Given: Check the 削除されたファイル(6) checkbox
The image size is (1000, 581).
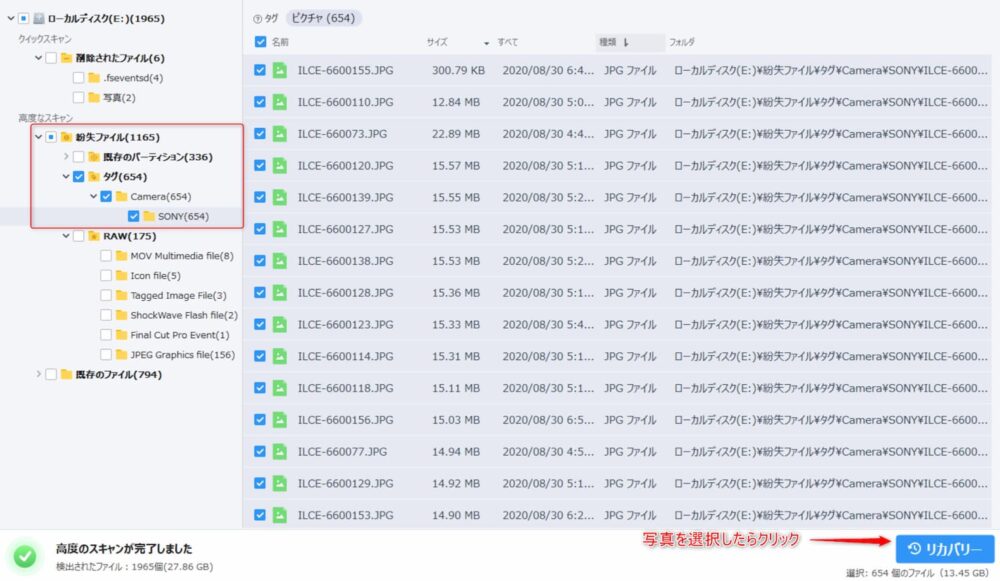Looking at the screenshot, I should tap(51, 58).
